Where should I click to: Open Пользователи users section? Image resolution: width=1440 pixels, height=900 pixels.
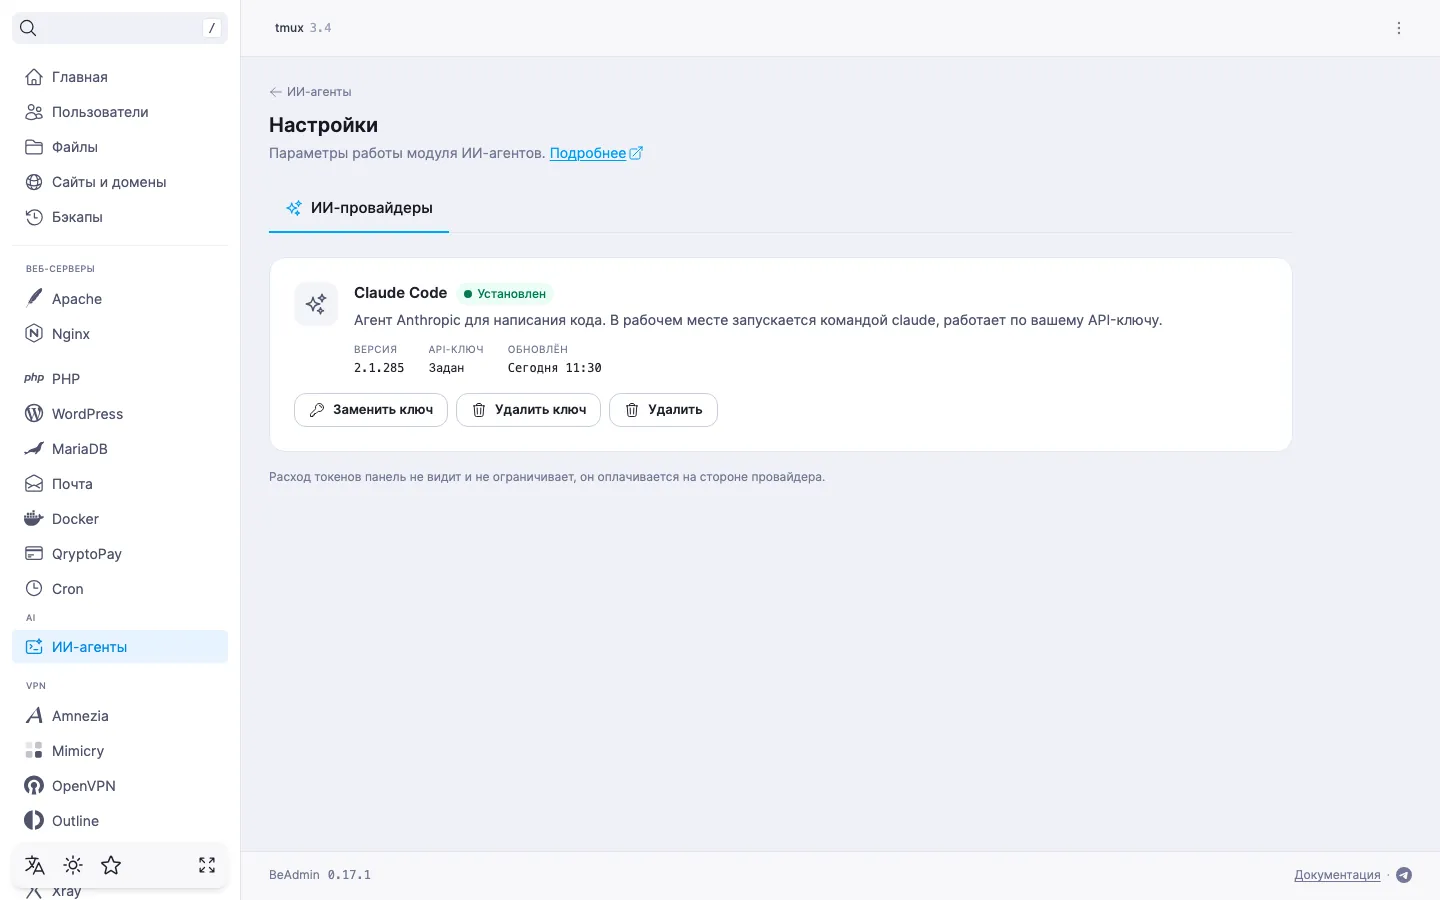(120, 112)
